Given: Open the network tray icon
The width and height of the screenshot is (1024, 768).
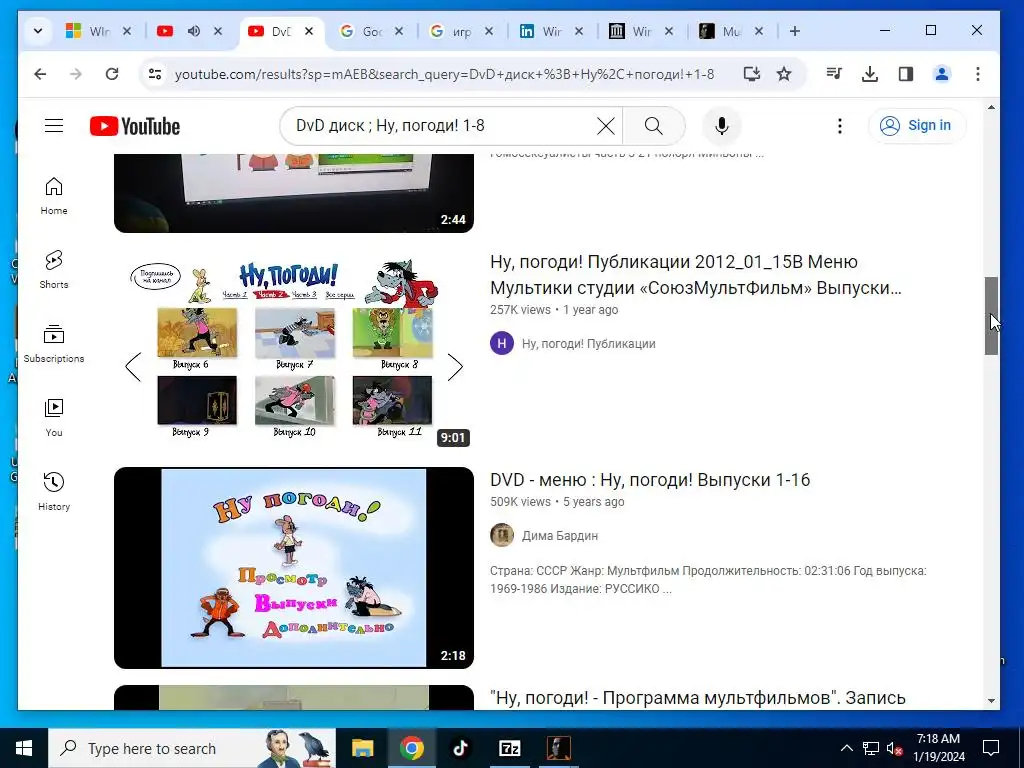Looking at the screenshot, I should pos(871,748).
